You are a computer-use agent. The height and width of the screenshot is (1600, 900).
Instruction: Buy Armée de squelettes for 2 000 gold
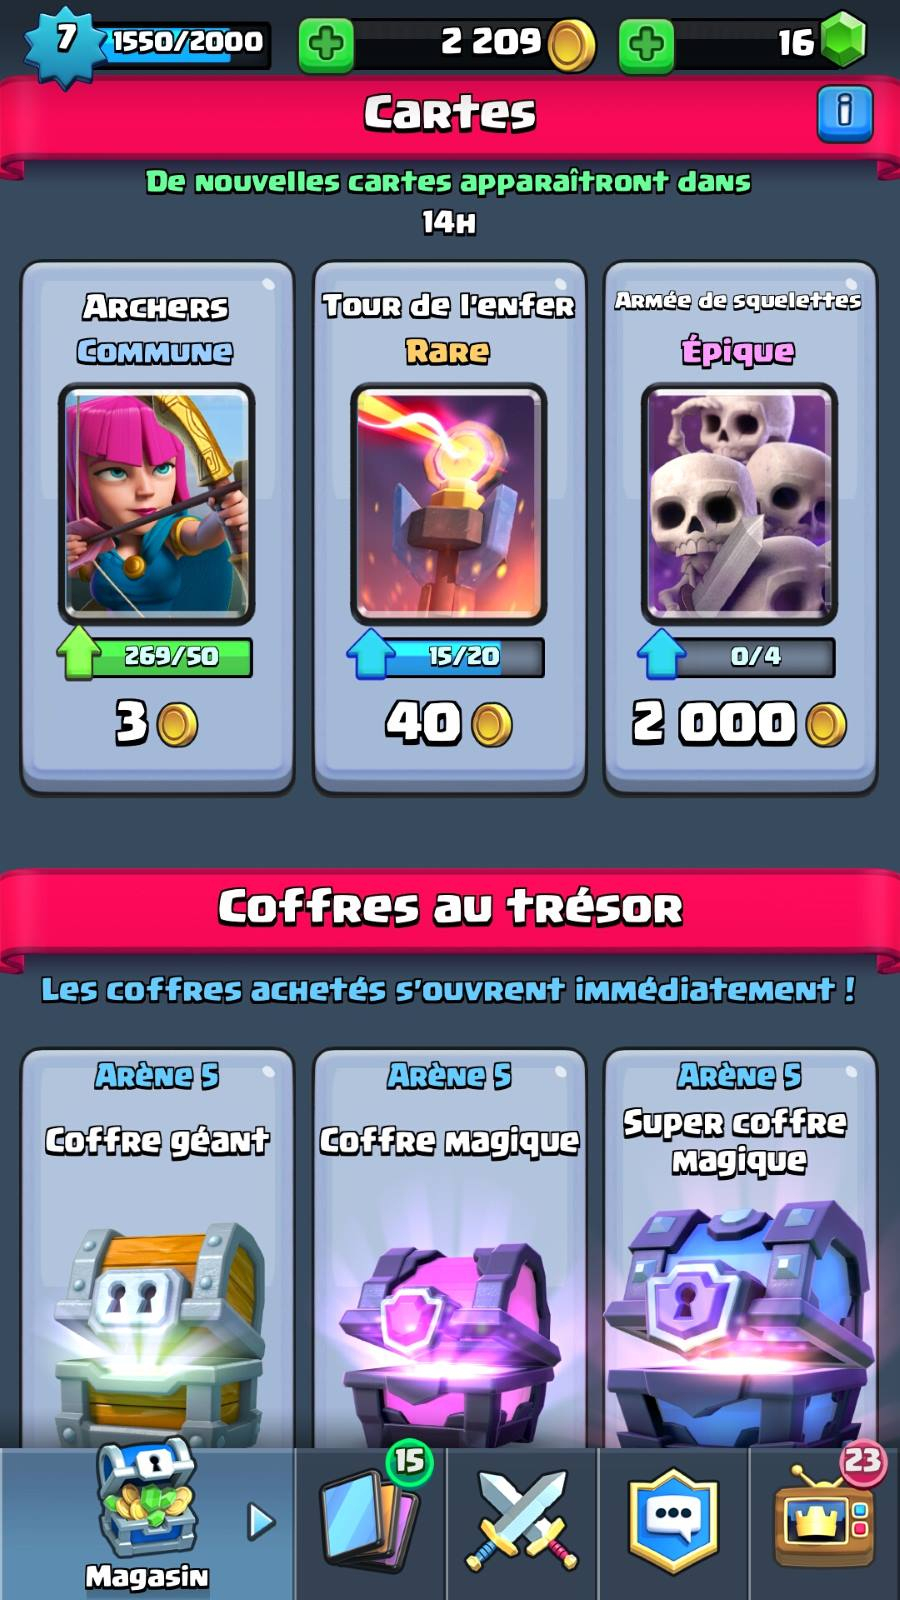[x=740, y=724]
